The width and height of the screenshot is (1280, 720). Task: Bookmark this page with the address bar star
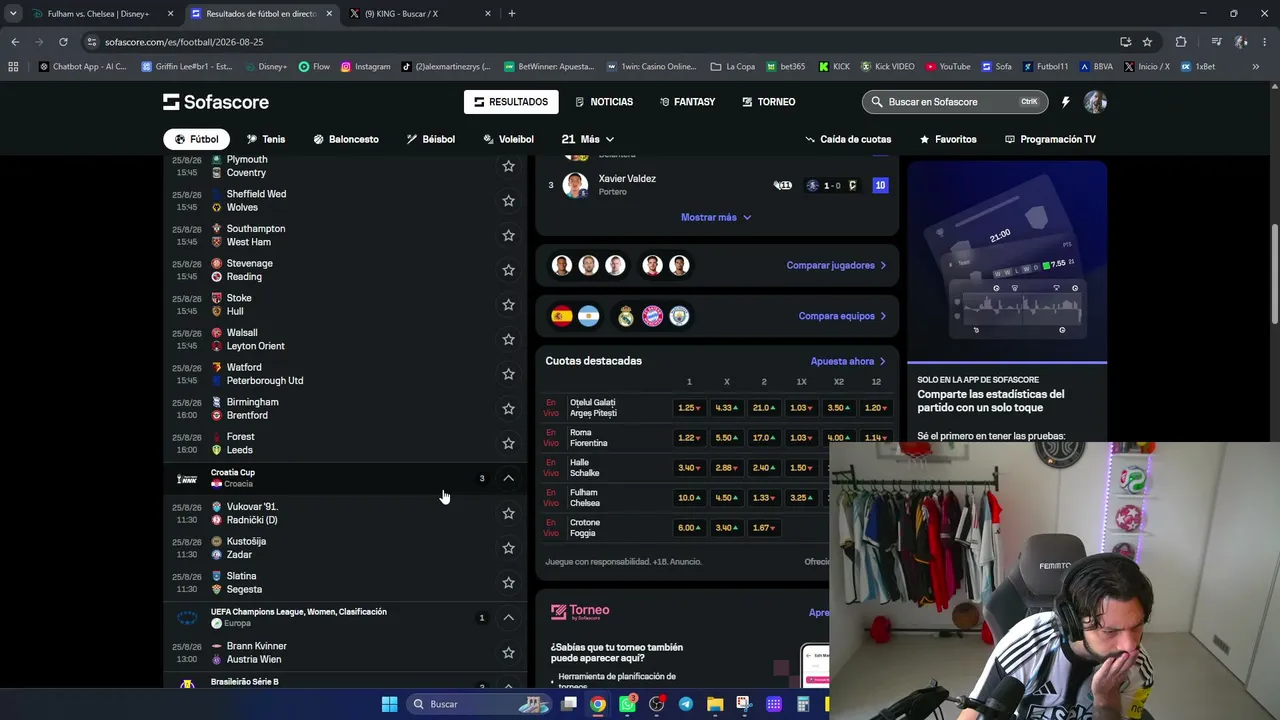click(1147, 42)
